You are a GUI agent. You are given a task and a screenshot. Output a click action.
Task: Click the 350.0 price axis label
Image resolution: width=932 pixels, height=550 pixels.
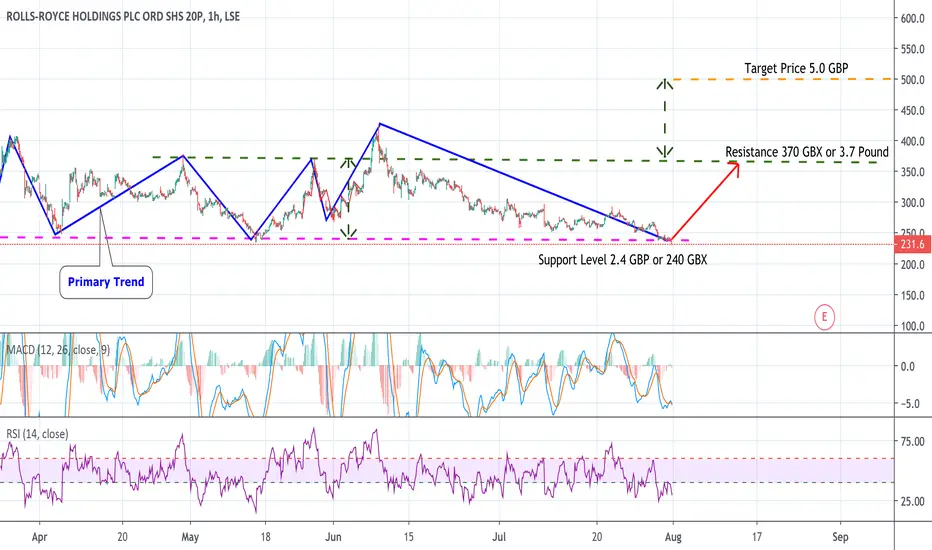pyautogui.click(x=912, y=172)
